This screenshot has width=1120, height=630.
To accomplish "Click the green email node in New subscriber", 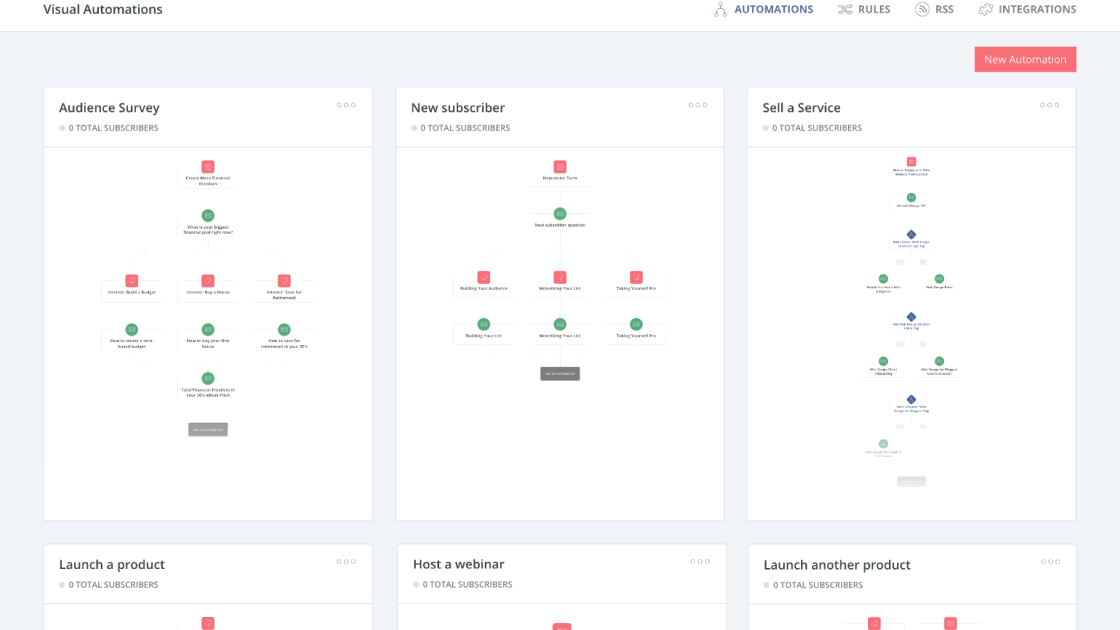I will click(560, 214).
